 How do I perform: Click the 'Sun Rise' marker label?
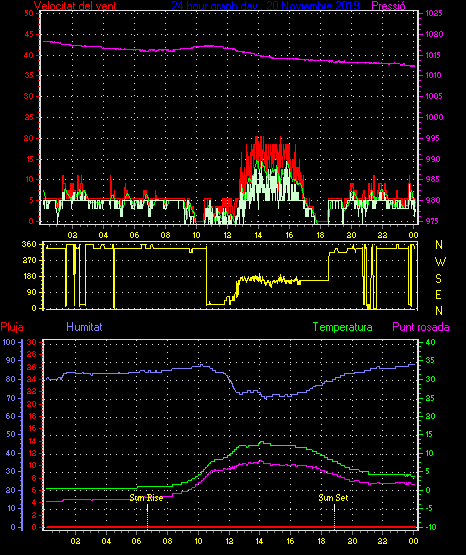[x=146, y=498]
